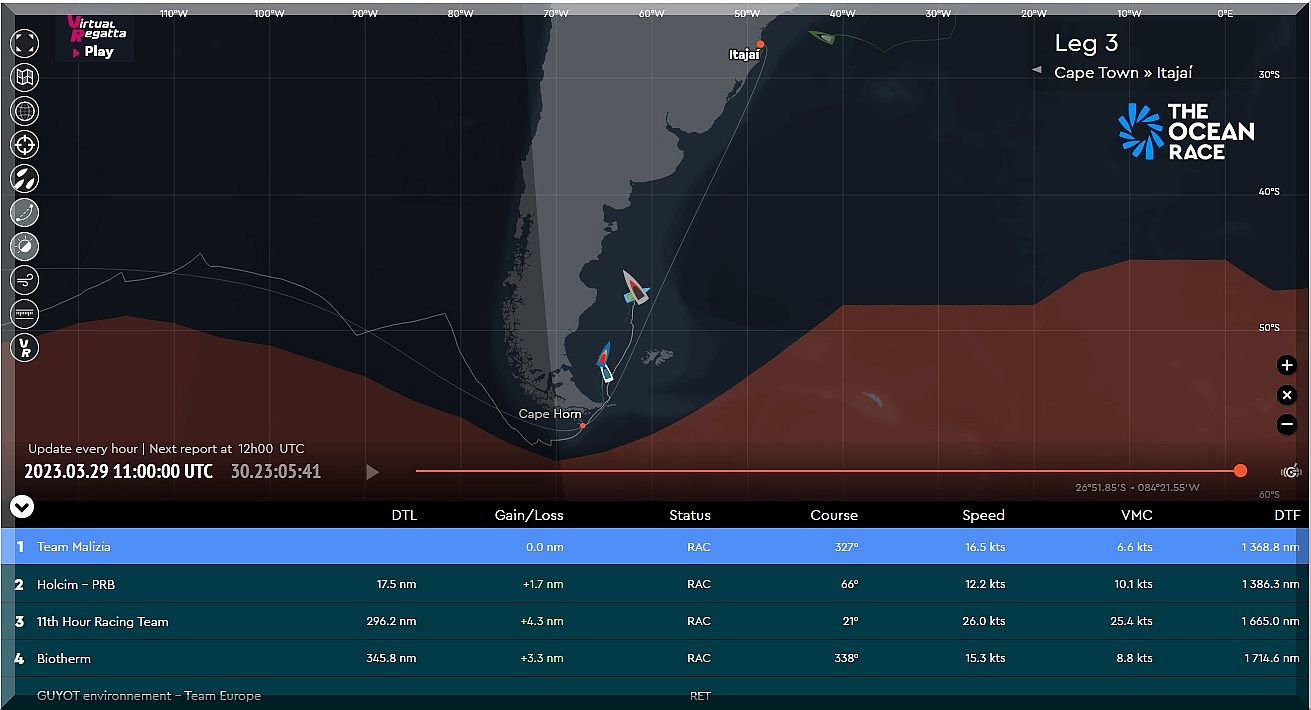Switch to the globe view icon
1311x710 pixels.
pos(24,111)
